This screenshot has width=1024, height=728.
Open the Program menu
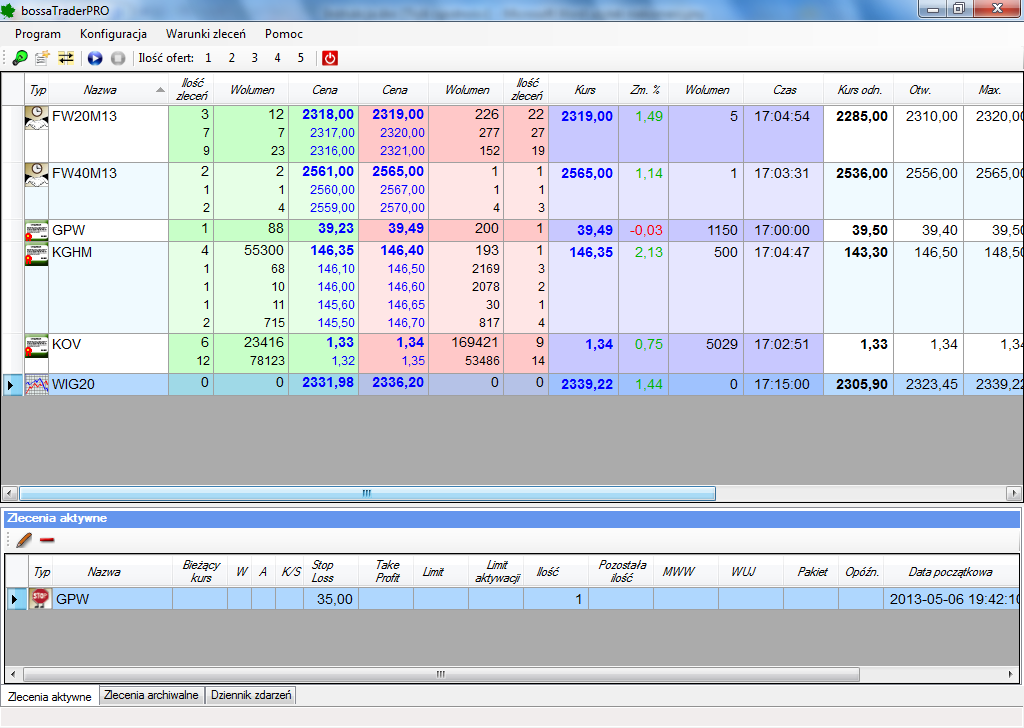[38, 34]
